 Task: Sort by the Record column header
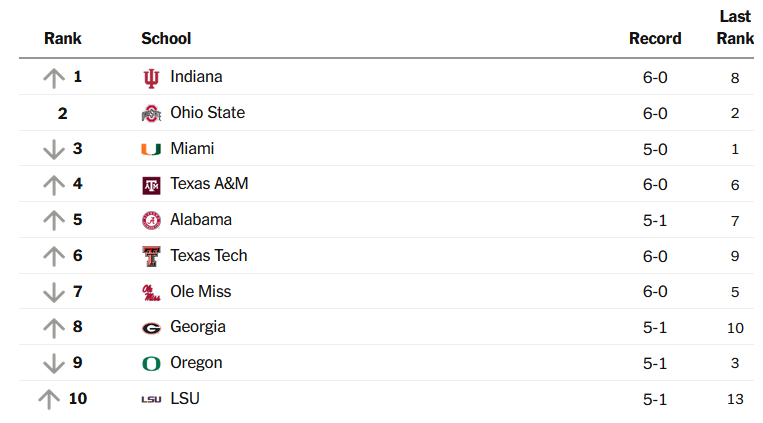click(x=655, y=39)
